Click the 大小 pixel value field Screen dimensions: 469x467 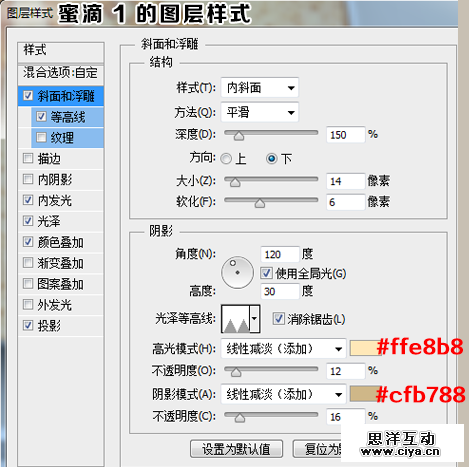tap(345, 181)
